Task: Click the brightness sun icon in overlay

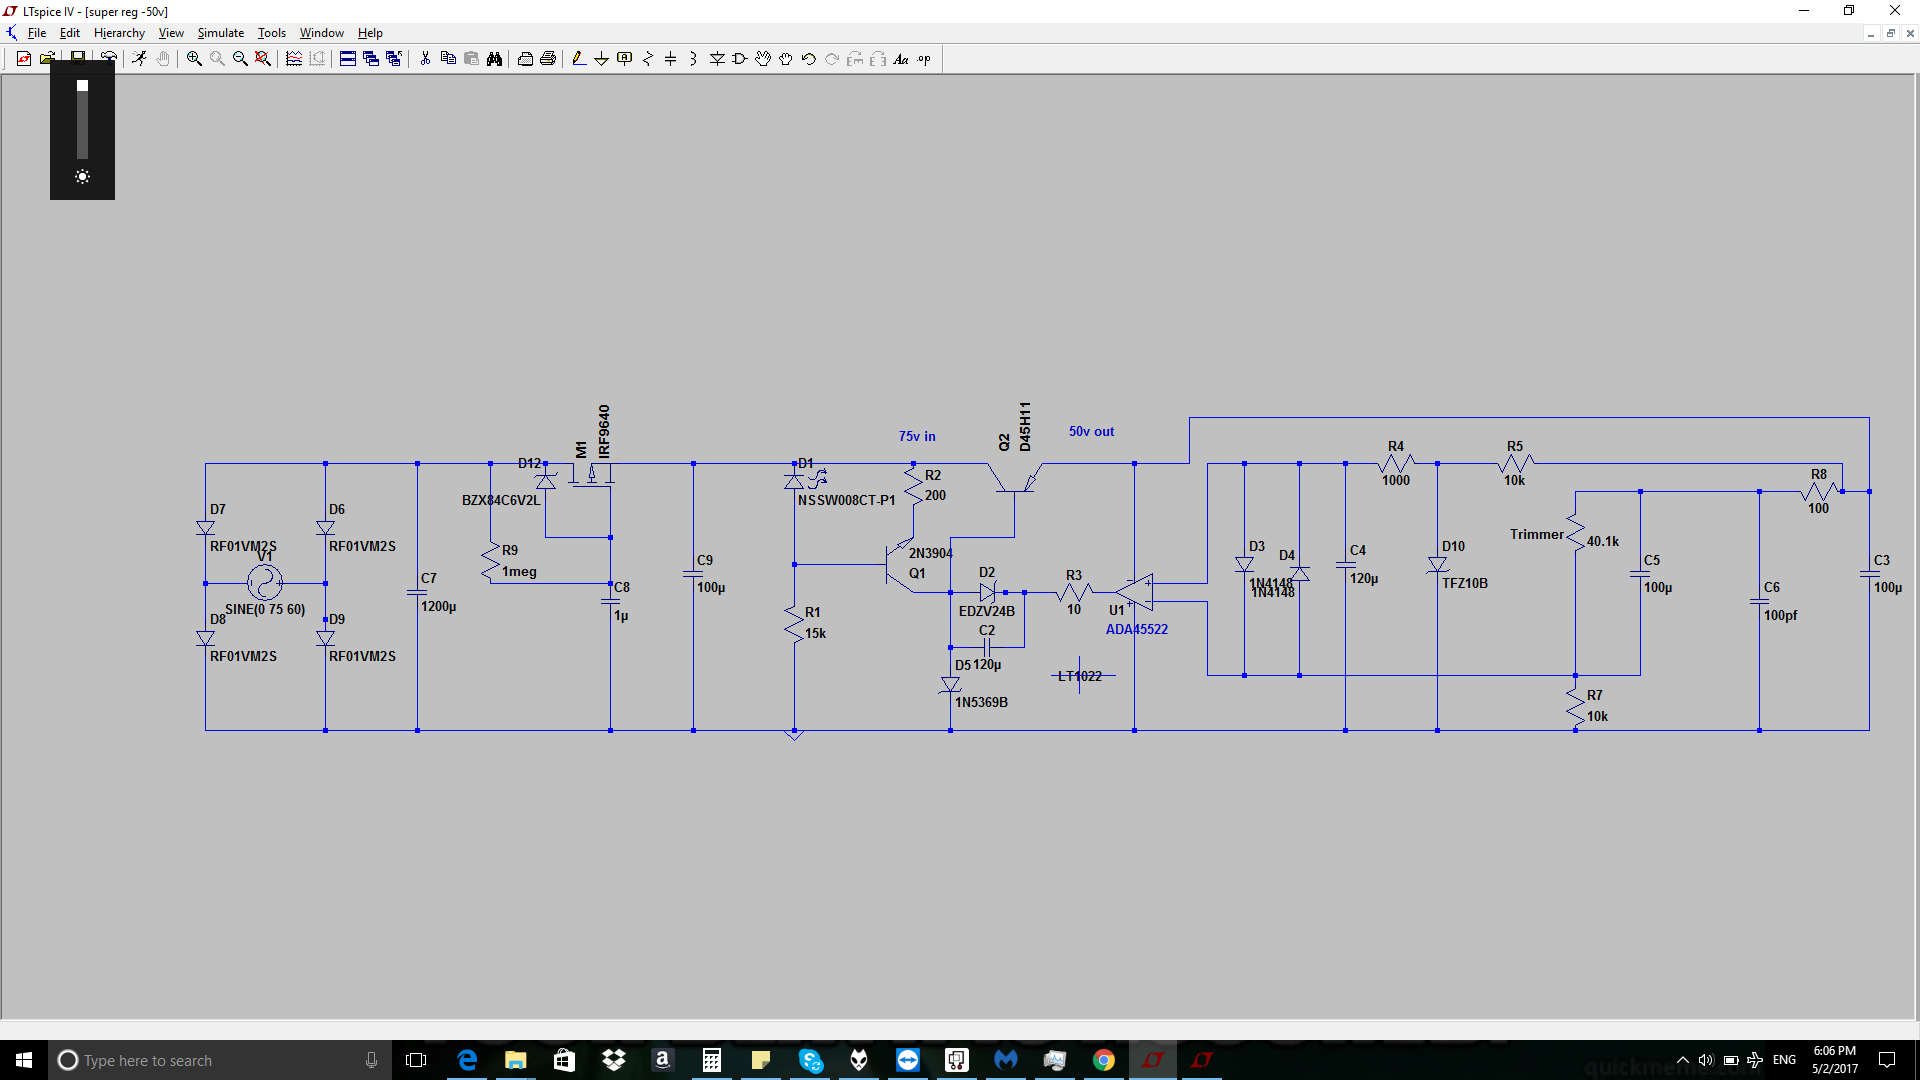Action: (x=82, y=177)
